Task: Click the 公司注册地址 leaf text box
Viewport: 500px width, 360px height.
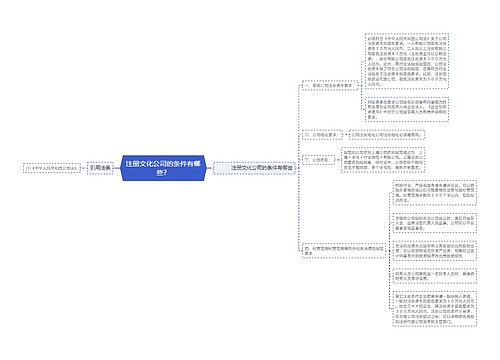Action: 387,135
